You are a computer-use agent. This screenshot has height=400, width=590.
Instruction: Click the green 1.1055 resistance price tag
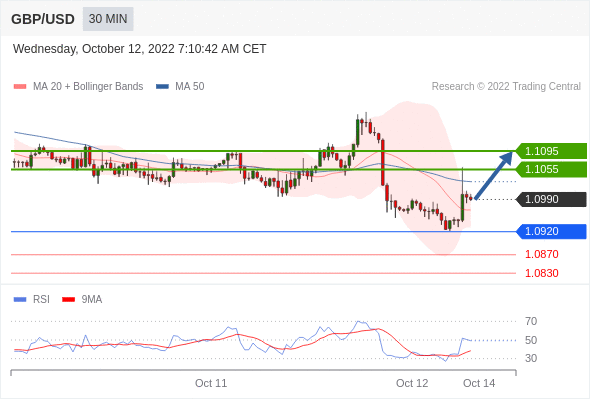point(551,169)
